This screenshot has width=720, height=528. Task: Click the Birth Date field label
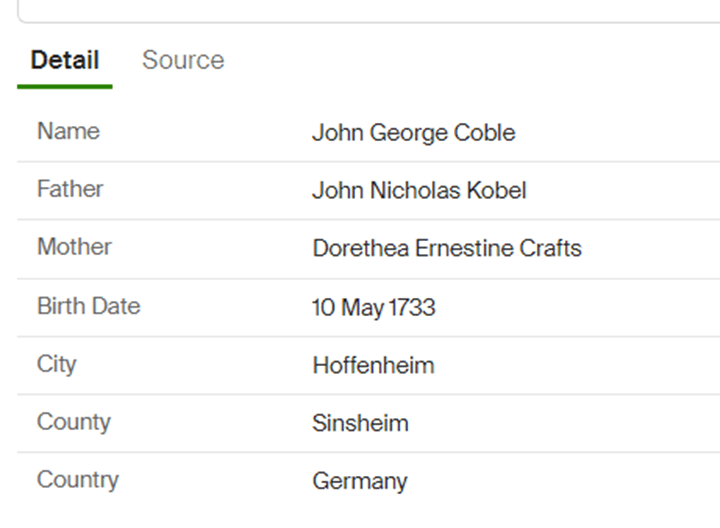click(x=88, y=306)
